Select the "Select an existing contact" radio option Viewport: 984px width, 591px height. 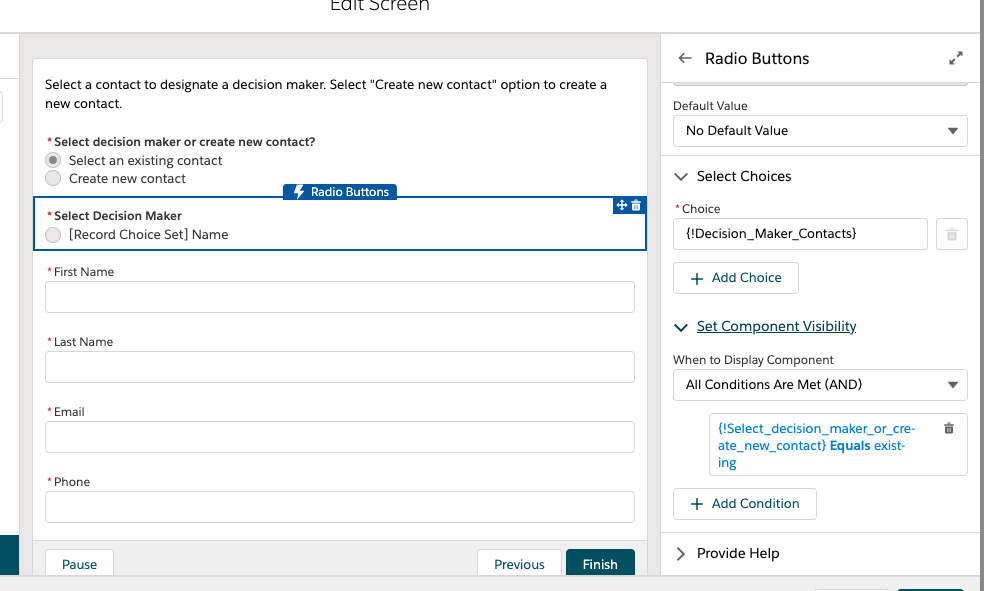(54, 160)
